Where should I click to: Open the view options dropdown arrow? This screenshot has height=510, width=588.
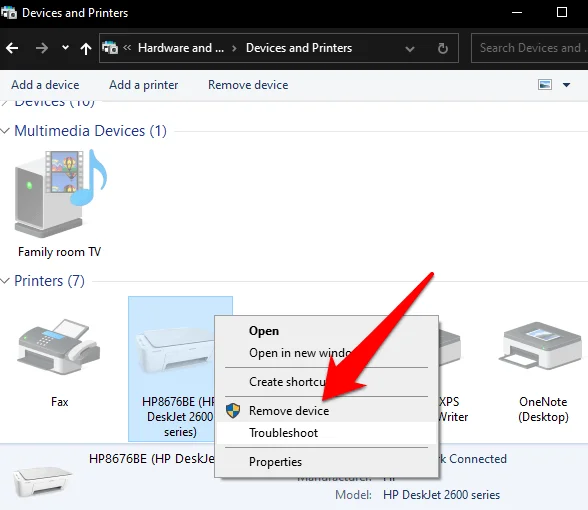pyautogui.click(x=566, y=85)
